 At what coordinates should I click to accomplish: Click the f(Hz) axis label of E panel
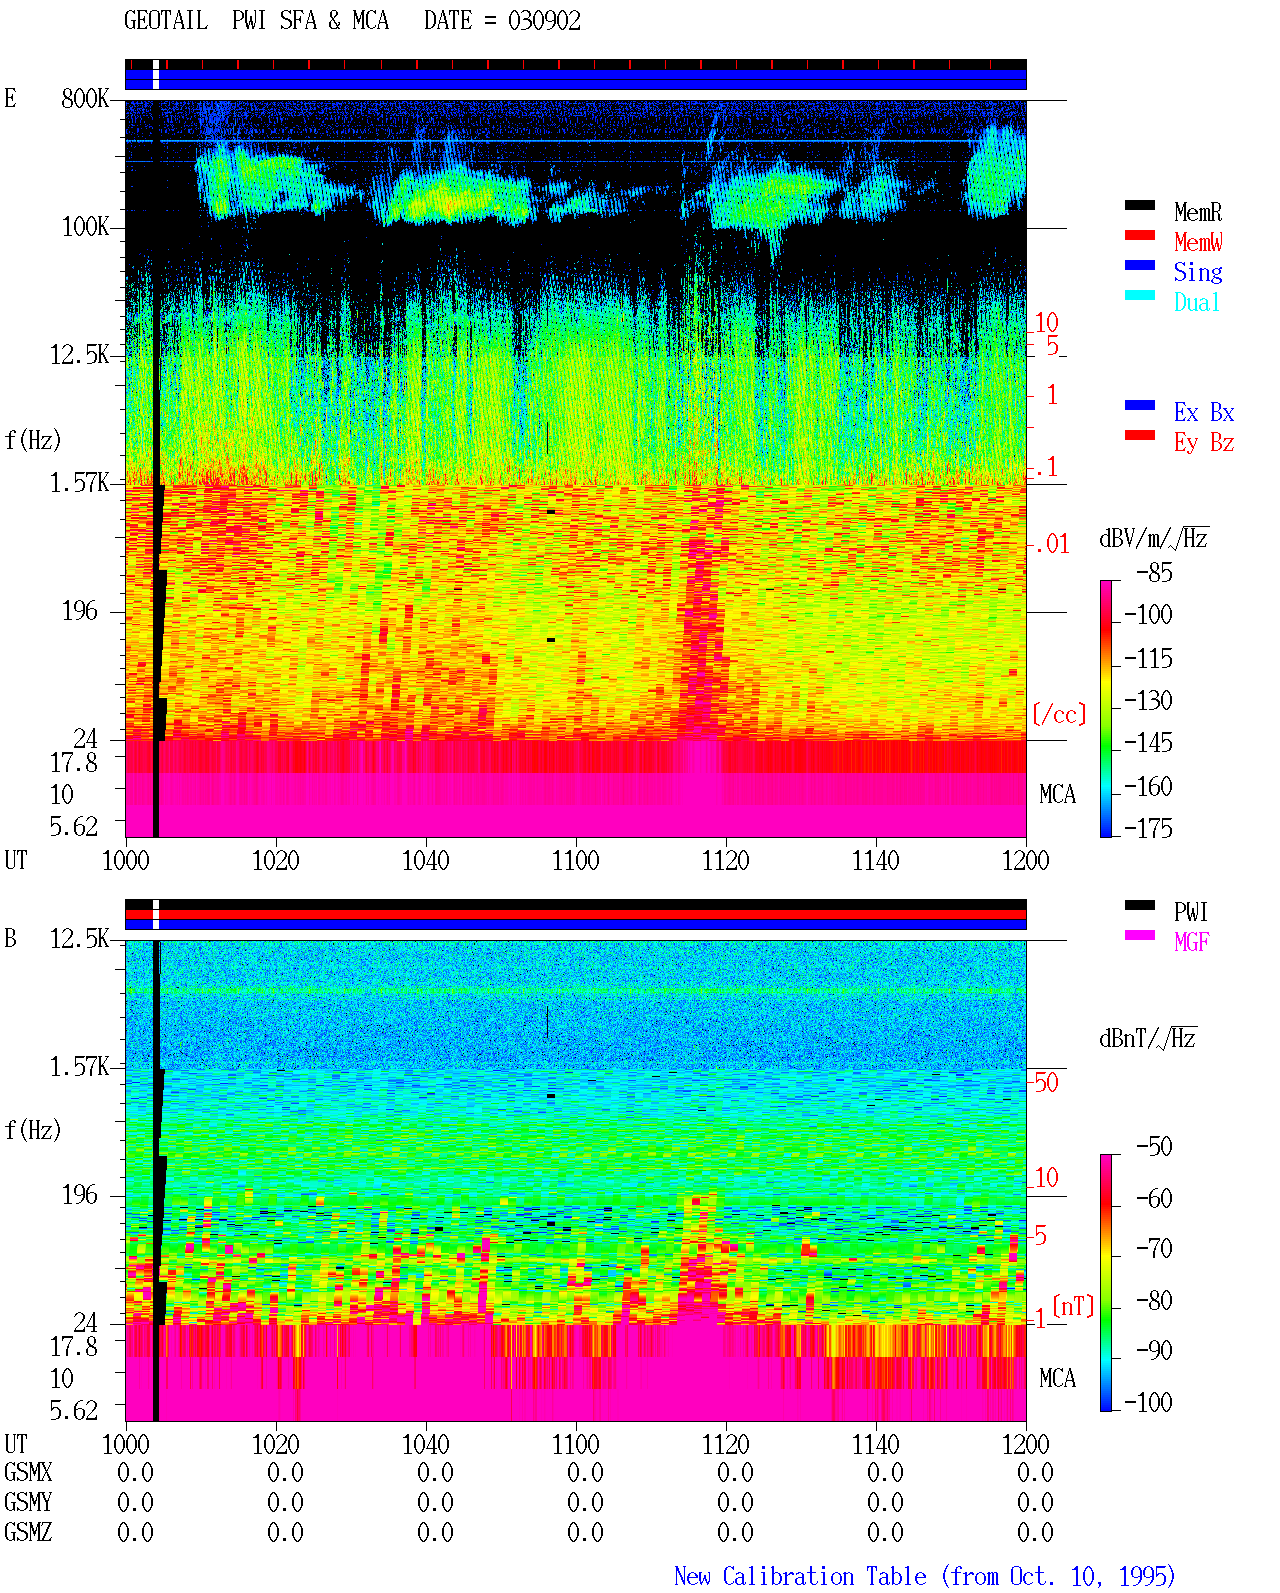(x=33, y=439)
